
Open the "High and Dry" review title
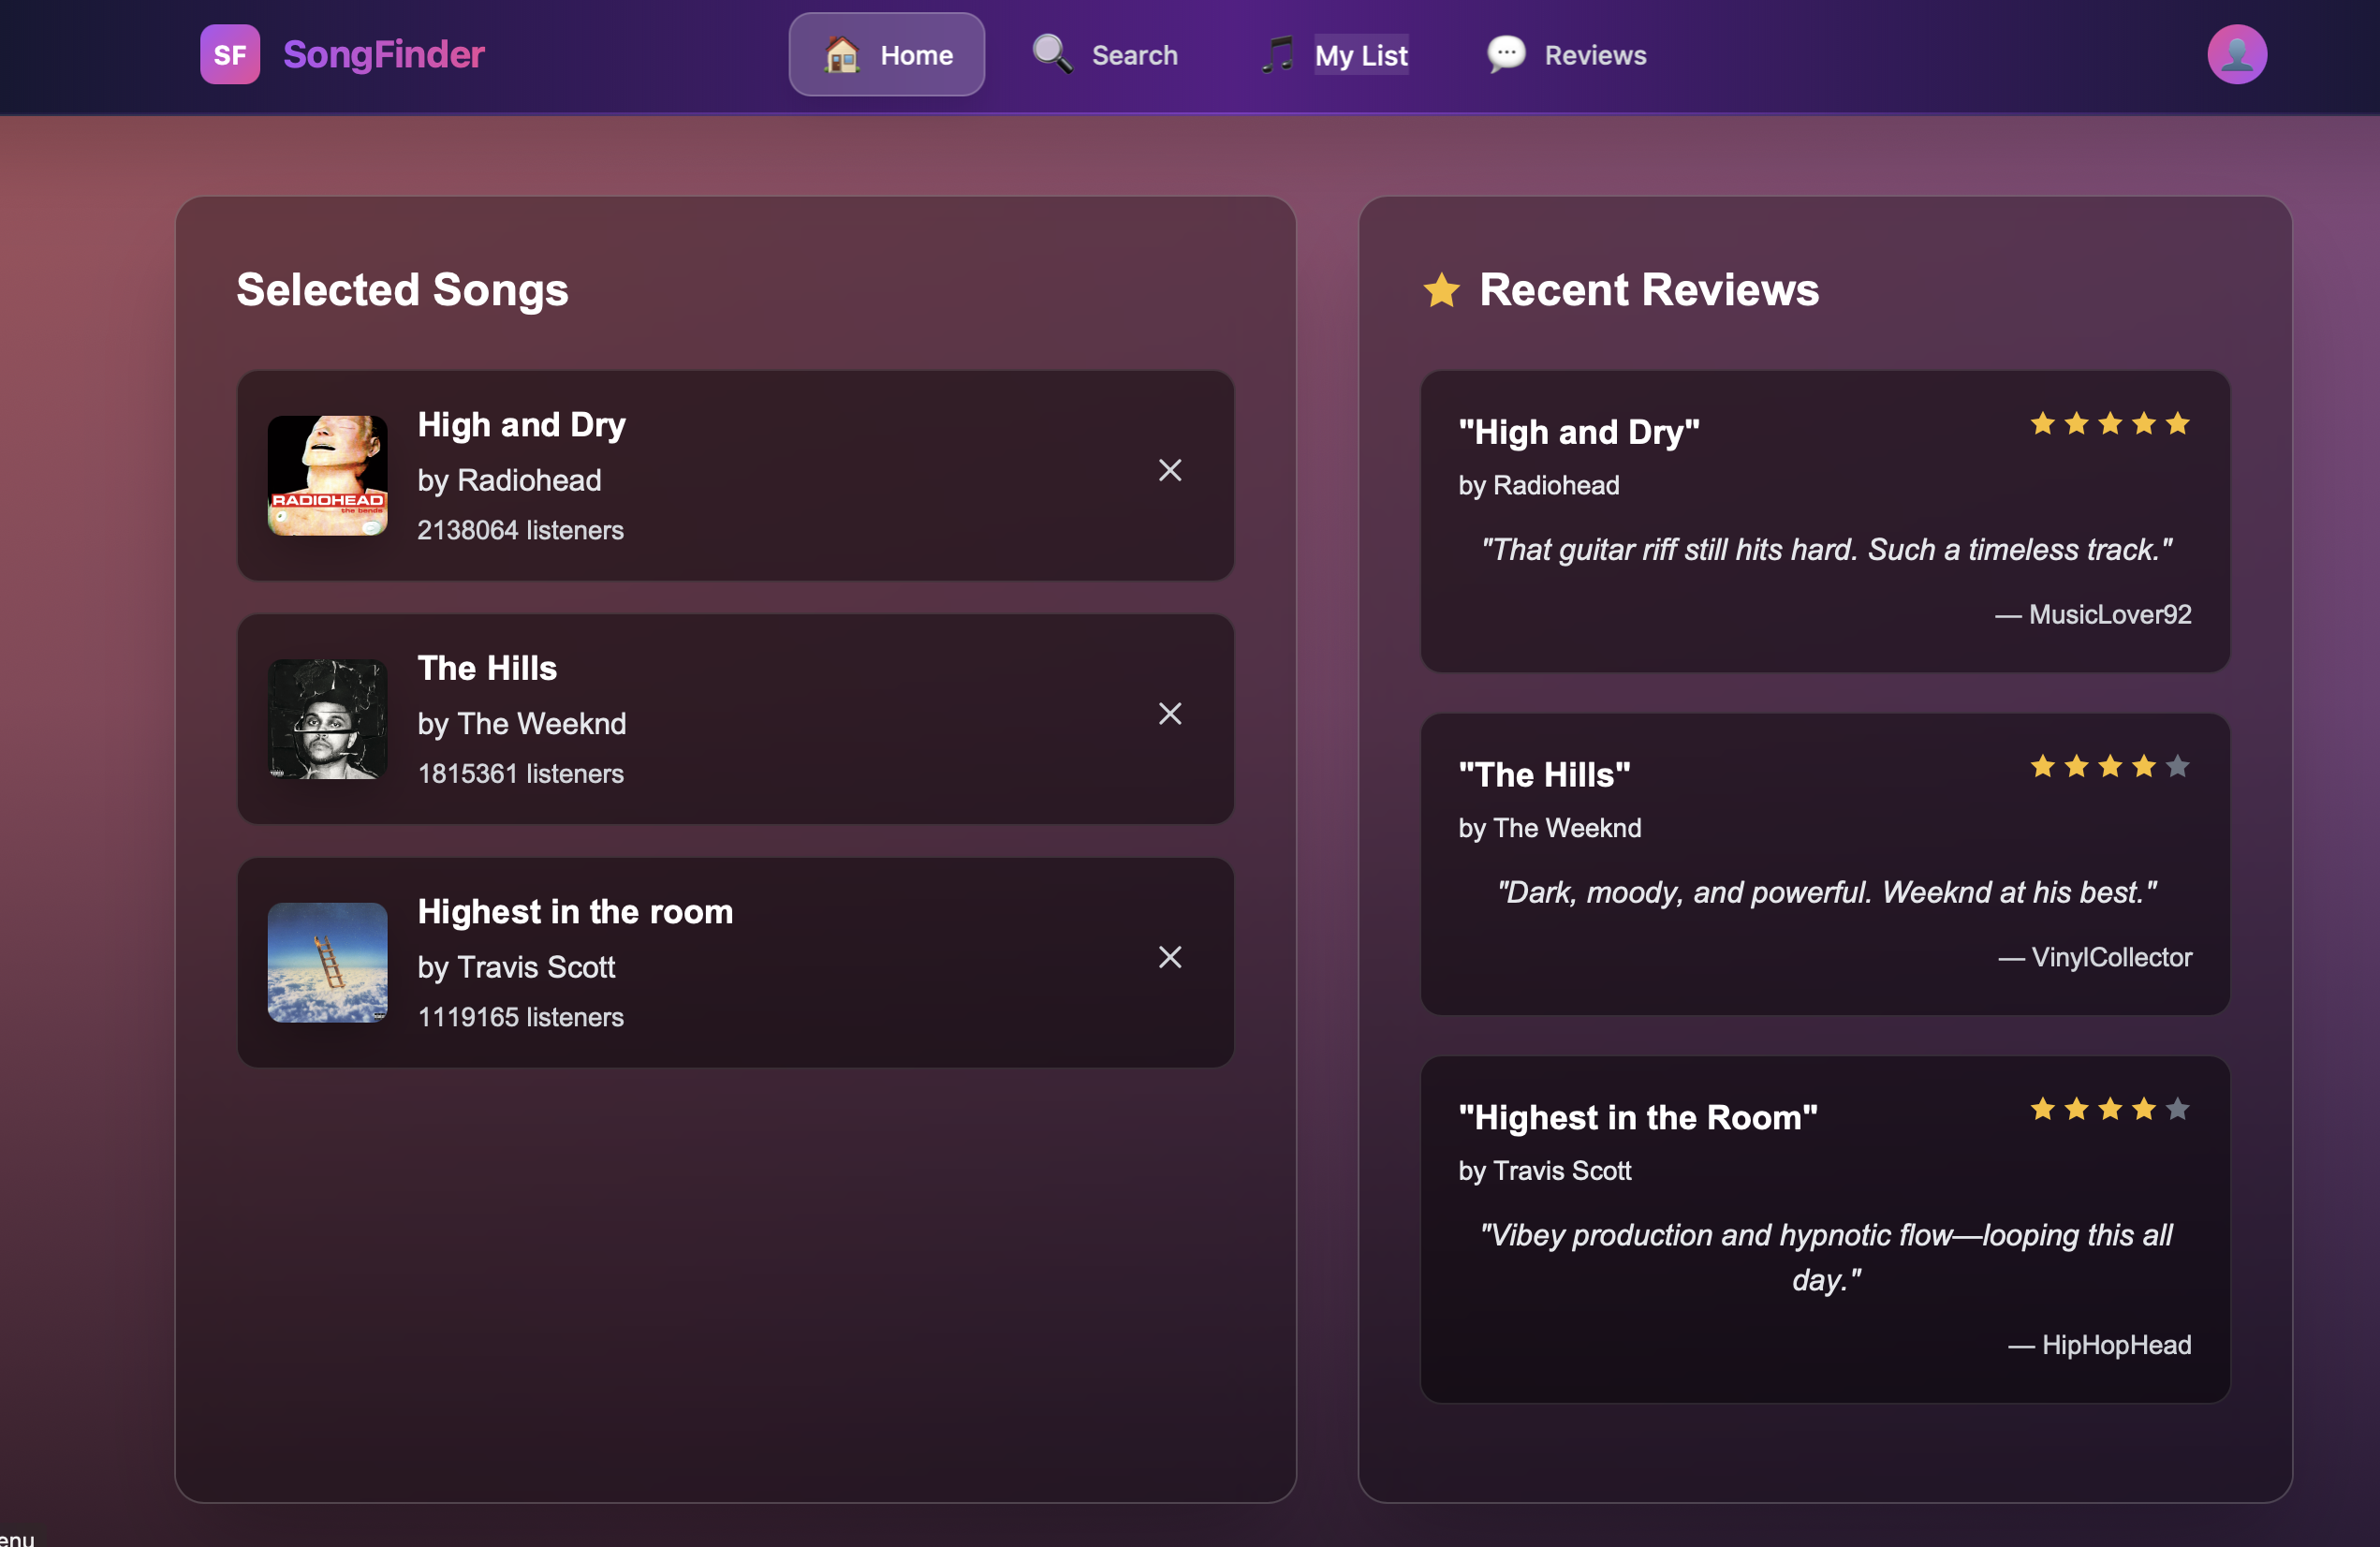coord(1579,432)
